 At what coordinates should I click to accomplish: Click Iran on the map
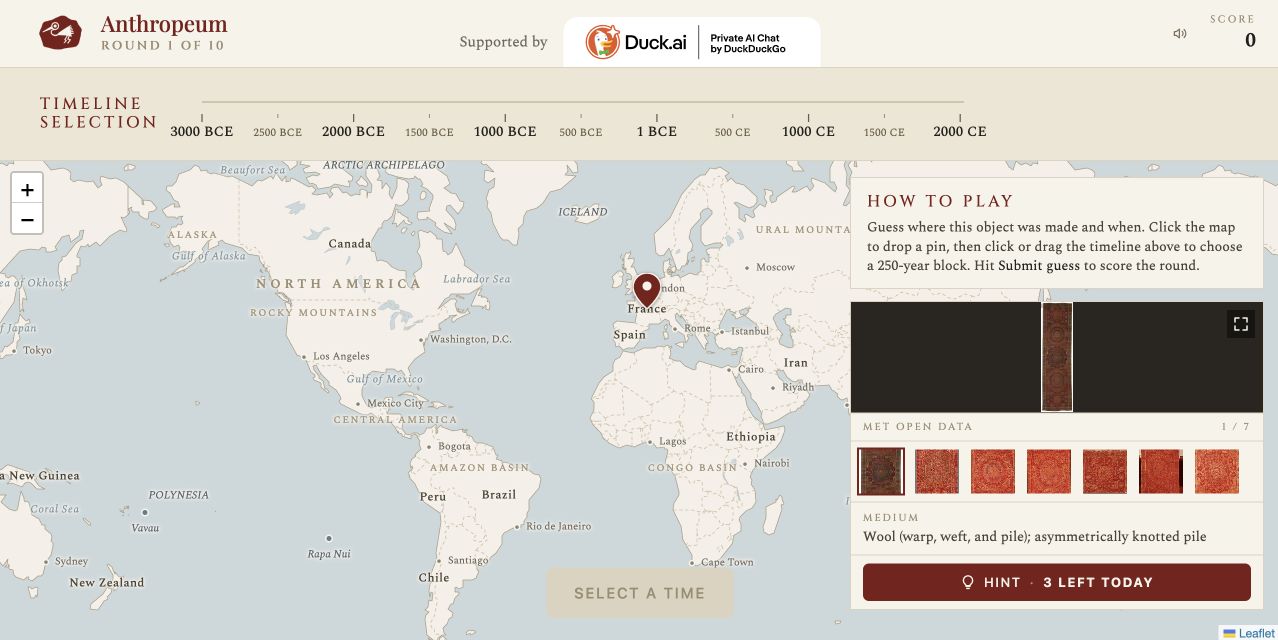pos(796,362)
